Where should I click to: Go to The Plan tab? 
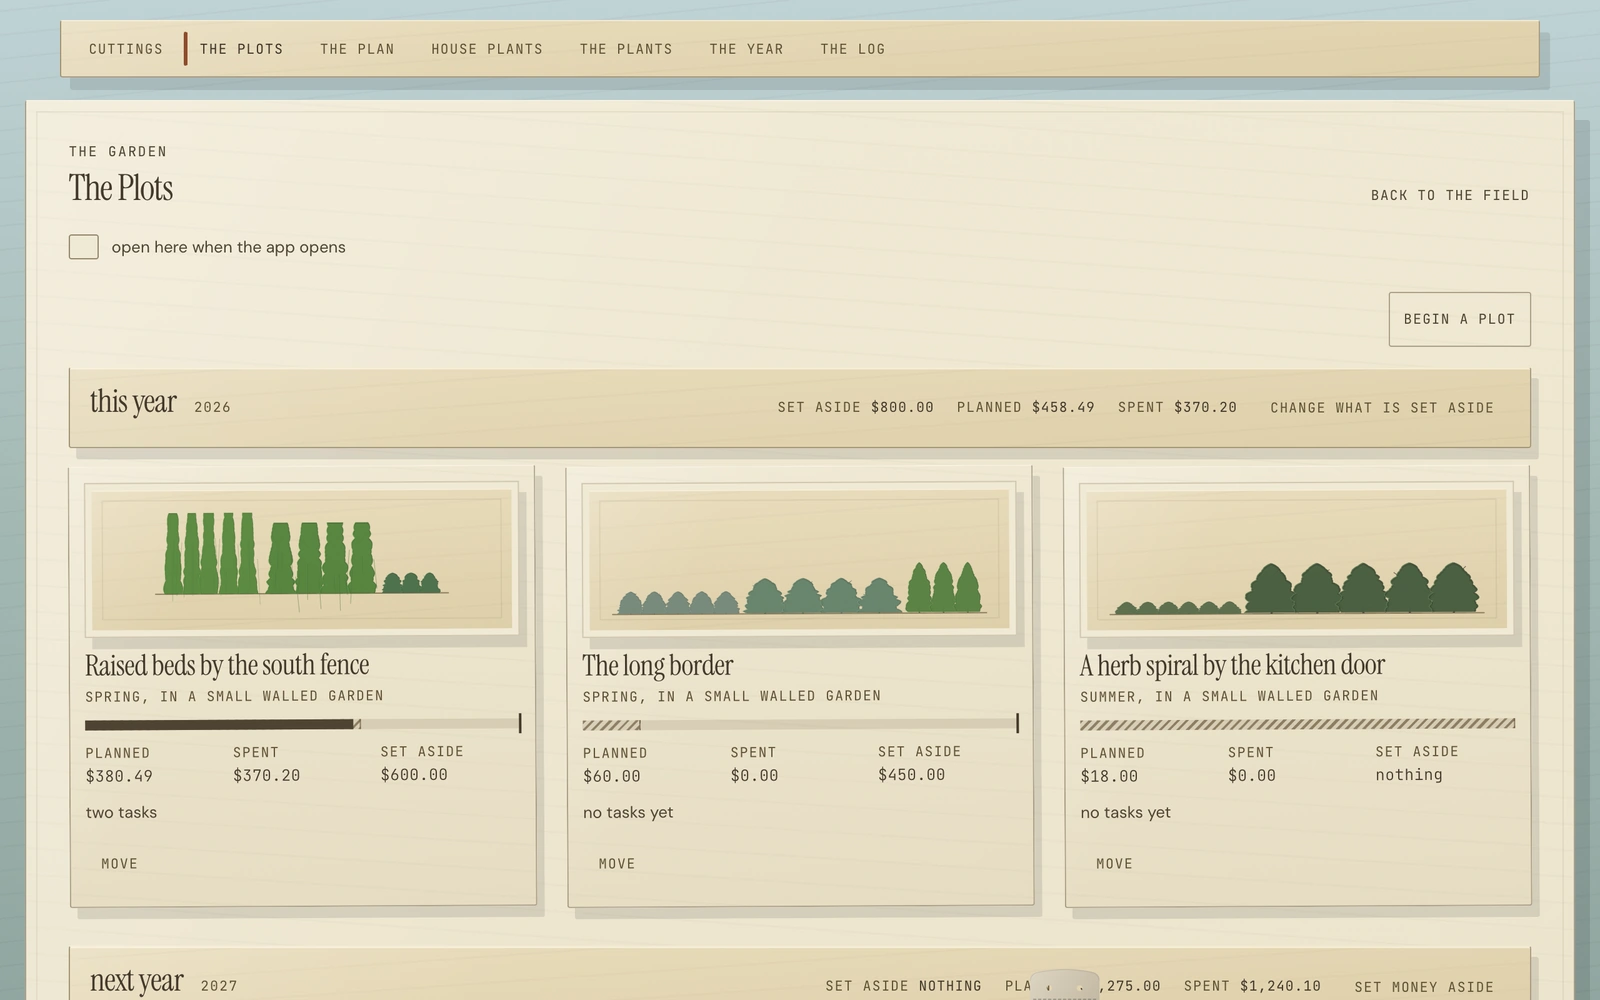[x=357, y=49]
